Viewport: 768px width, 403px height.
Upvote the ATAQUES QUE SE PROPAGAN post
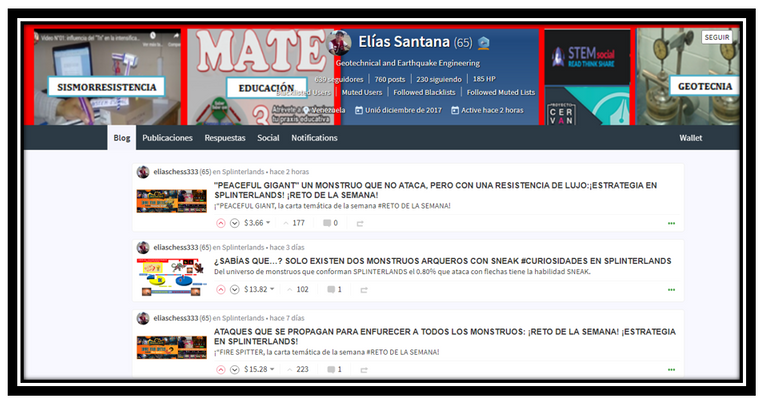(x=221, y=370)
